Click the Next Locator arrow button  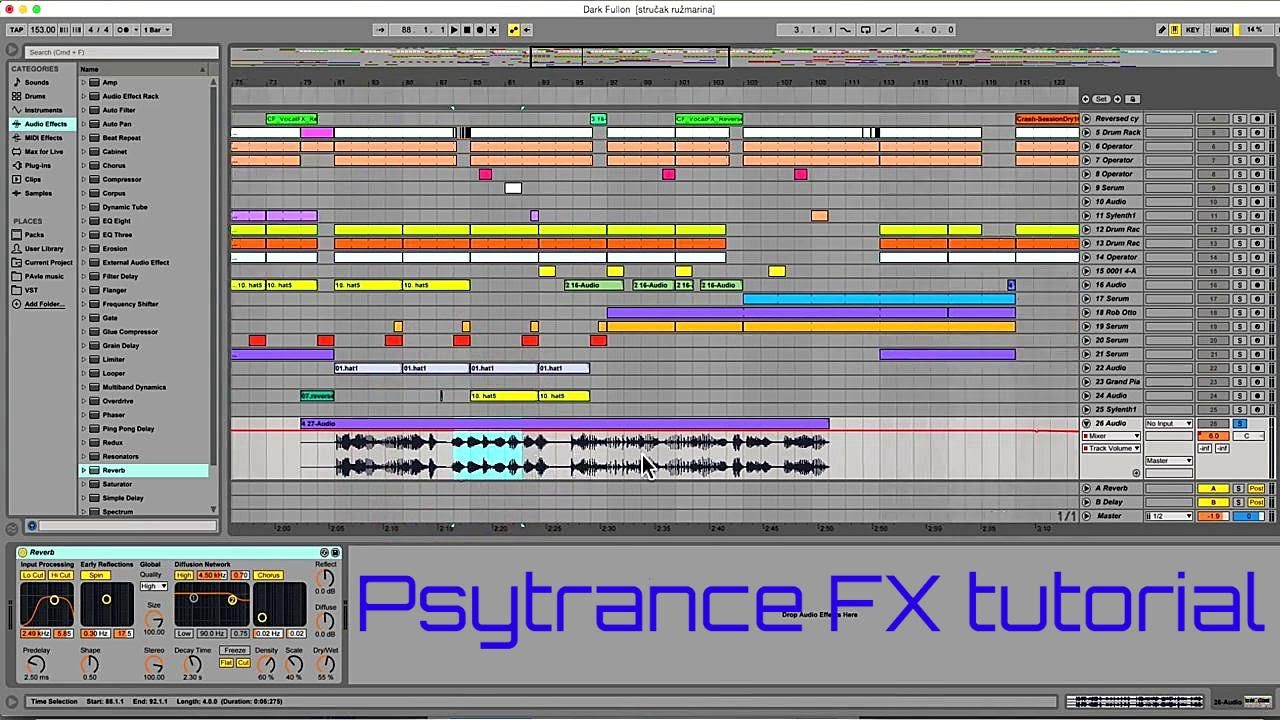click(1119, 99)
